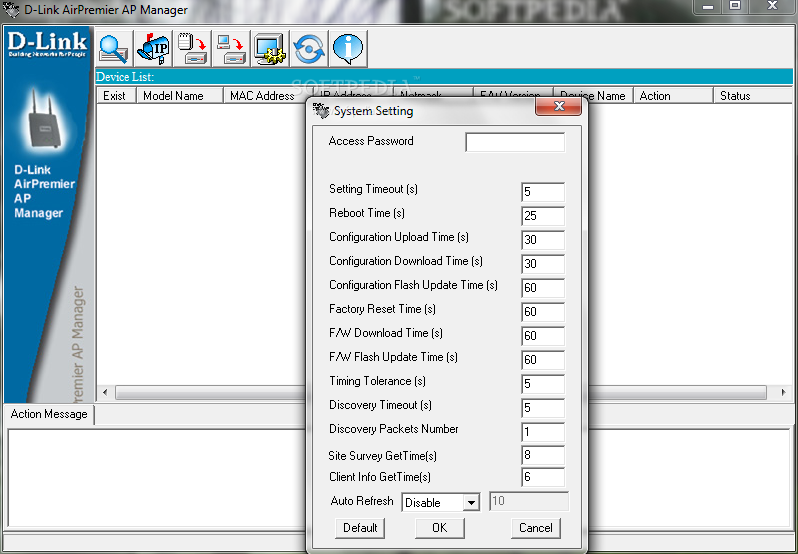798x554 pixels.
Task: Click the Discover devices magnifier icon
Action: (114, 48)
